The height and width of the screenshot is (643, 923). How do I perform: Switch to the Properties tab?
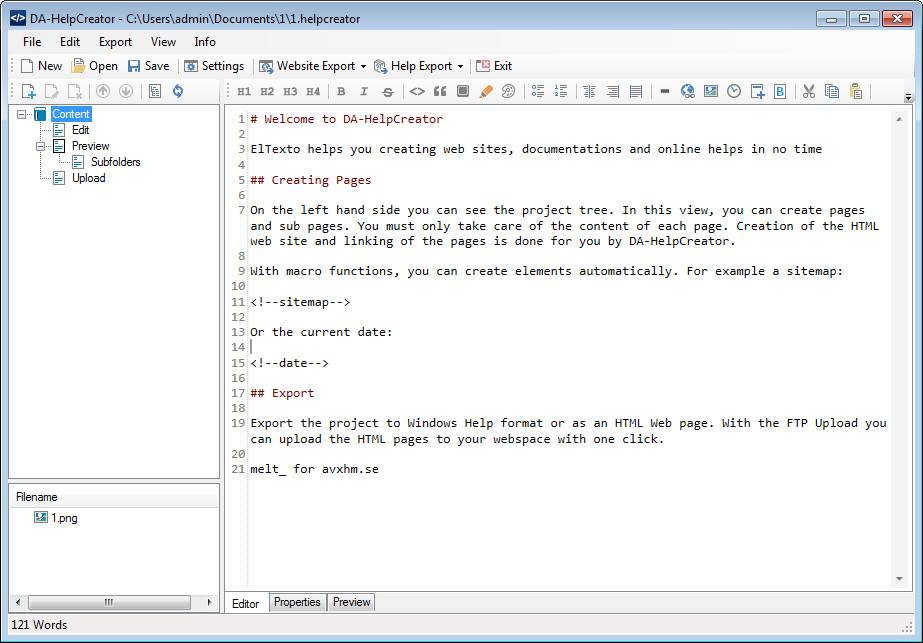click(x=297, y=602)
